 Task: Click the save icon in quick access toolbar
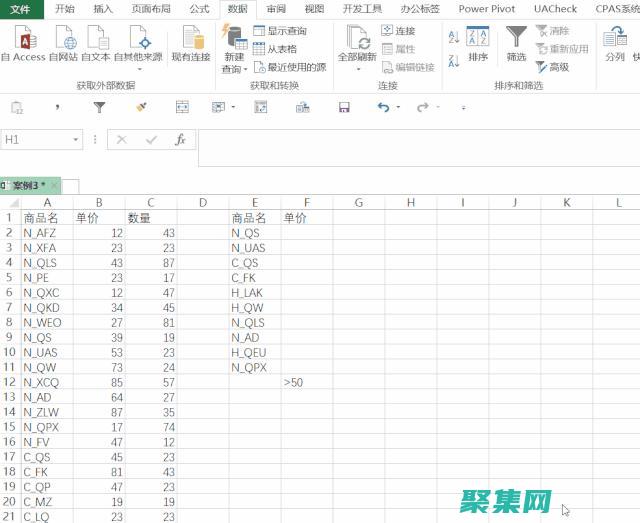pos(344,107)
